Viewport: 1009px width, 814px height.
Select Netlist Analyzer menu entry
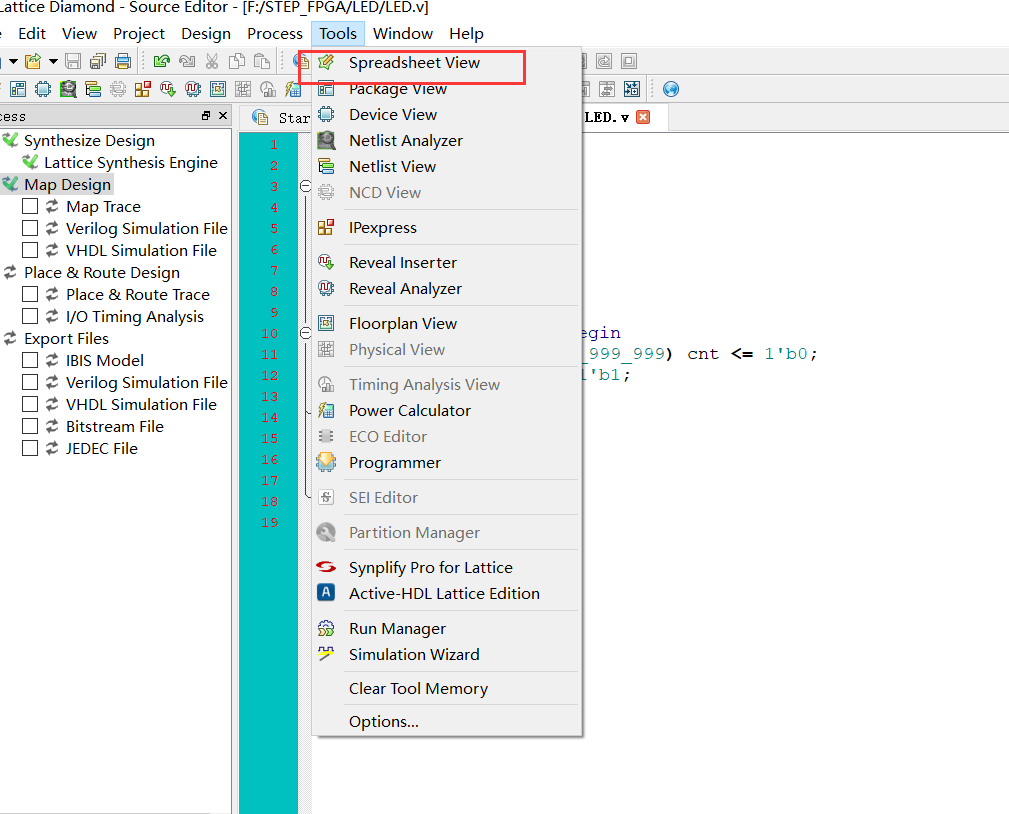pyautogui.click(x=447, y=140)
